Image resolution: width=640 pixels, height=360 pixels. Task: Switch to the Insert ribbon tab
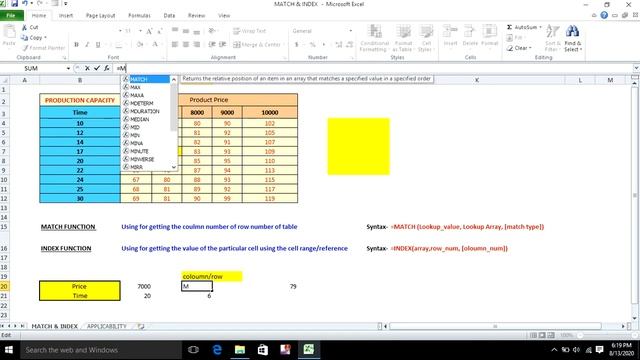[66, 16]
